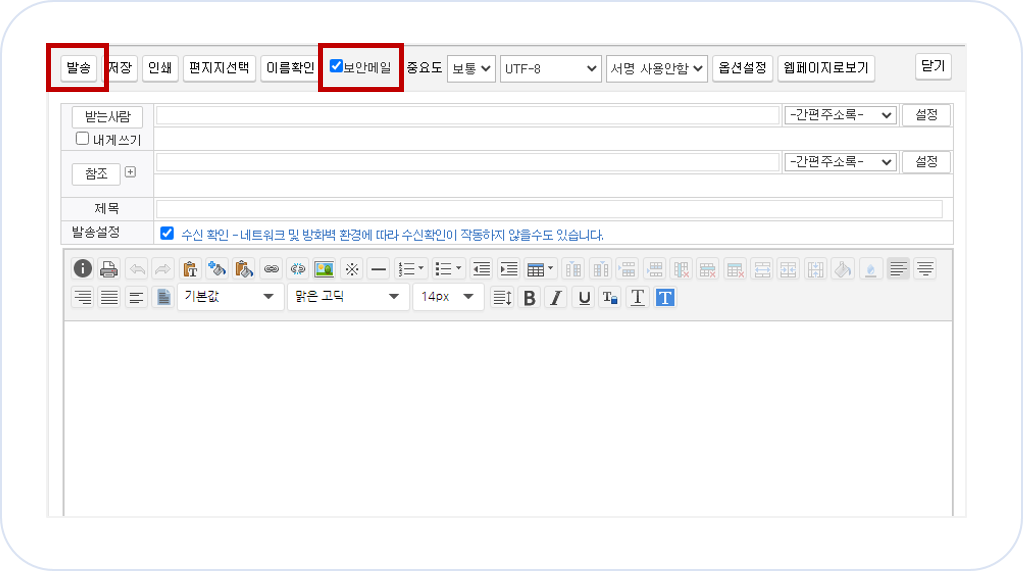Click the insert row above icon
Viewport: 1023px width, 571px height.
click(x=628, y=269)
